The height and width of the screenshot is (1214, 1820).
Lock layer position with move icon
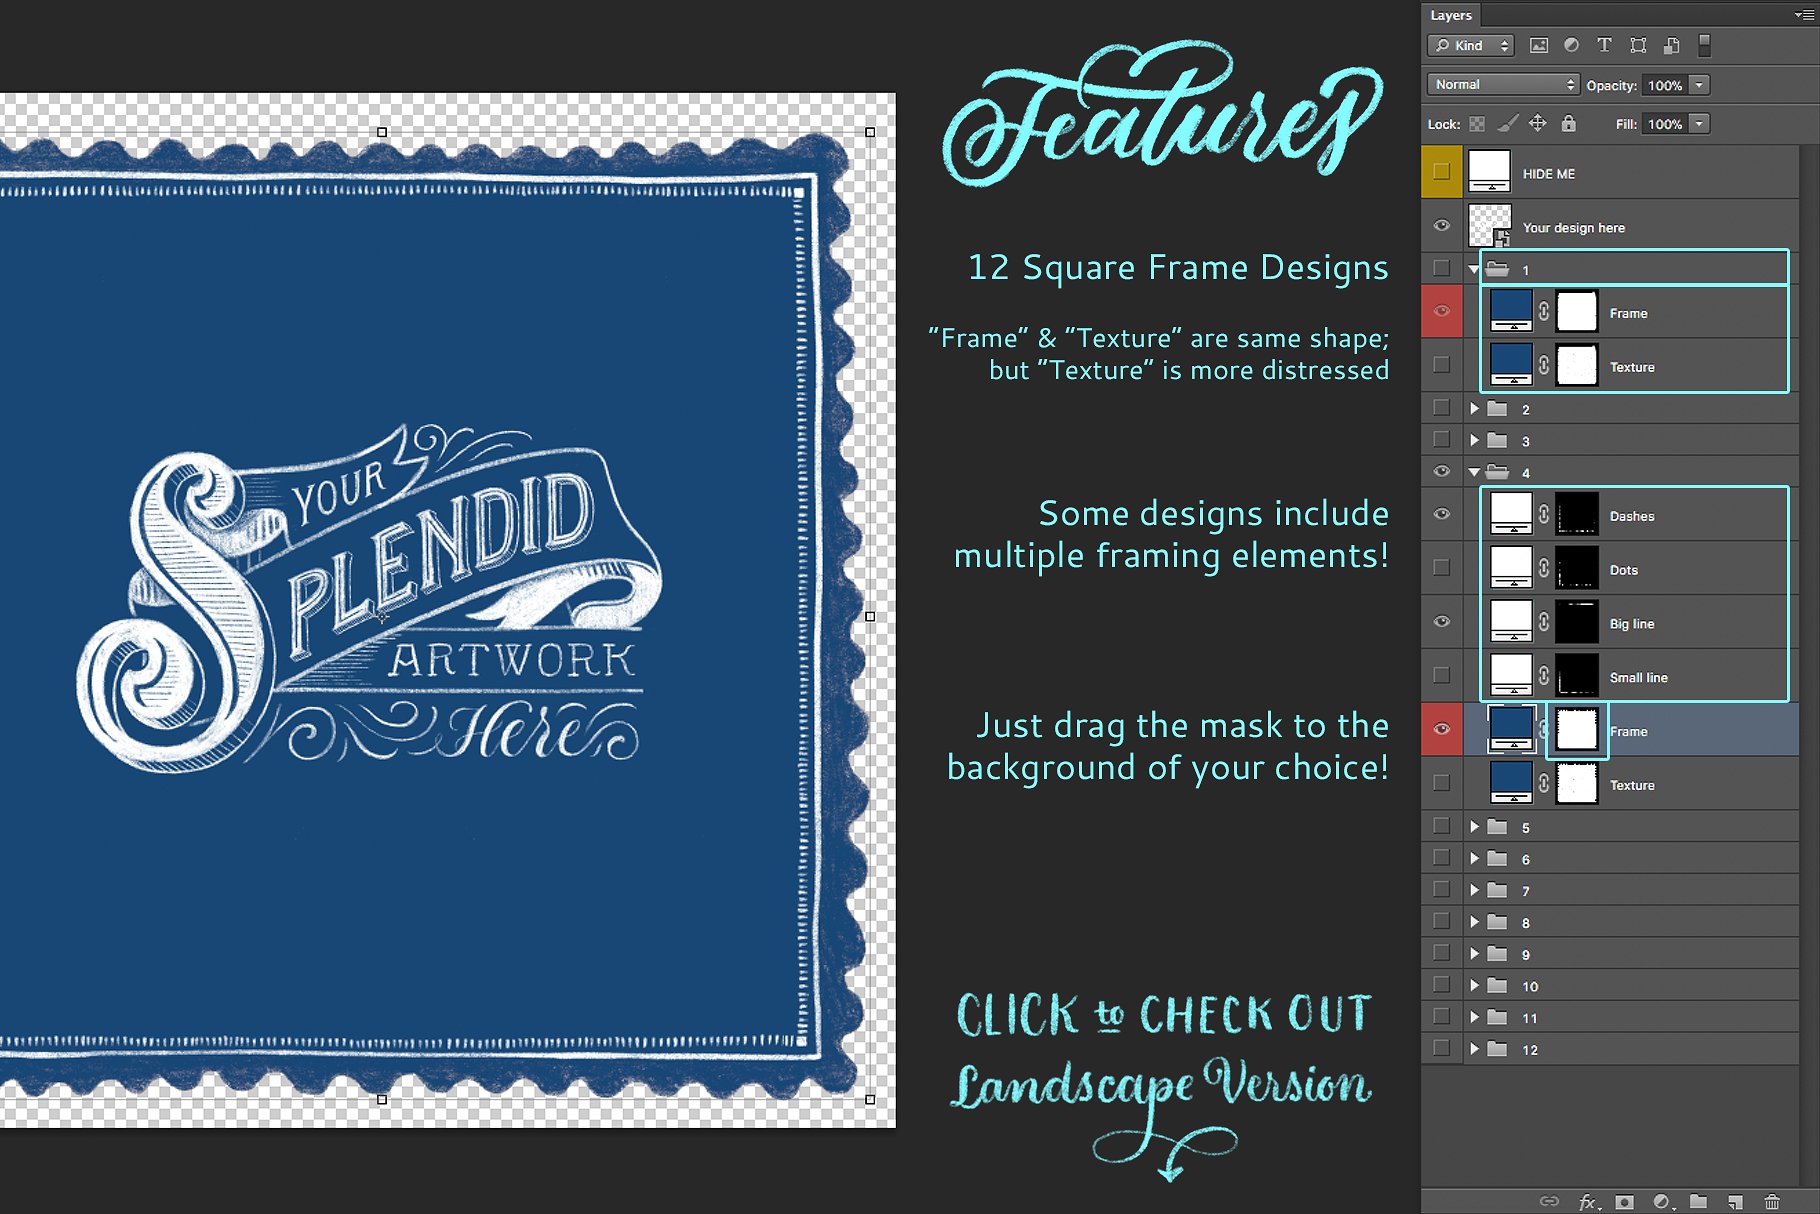[1538, 124]
